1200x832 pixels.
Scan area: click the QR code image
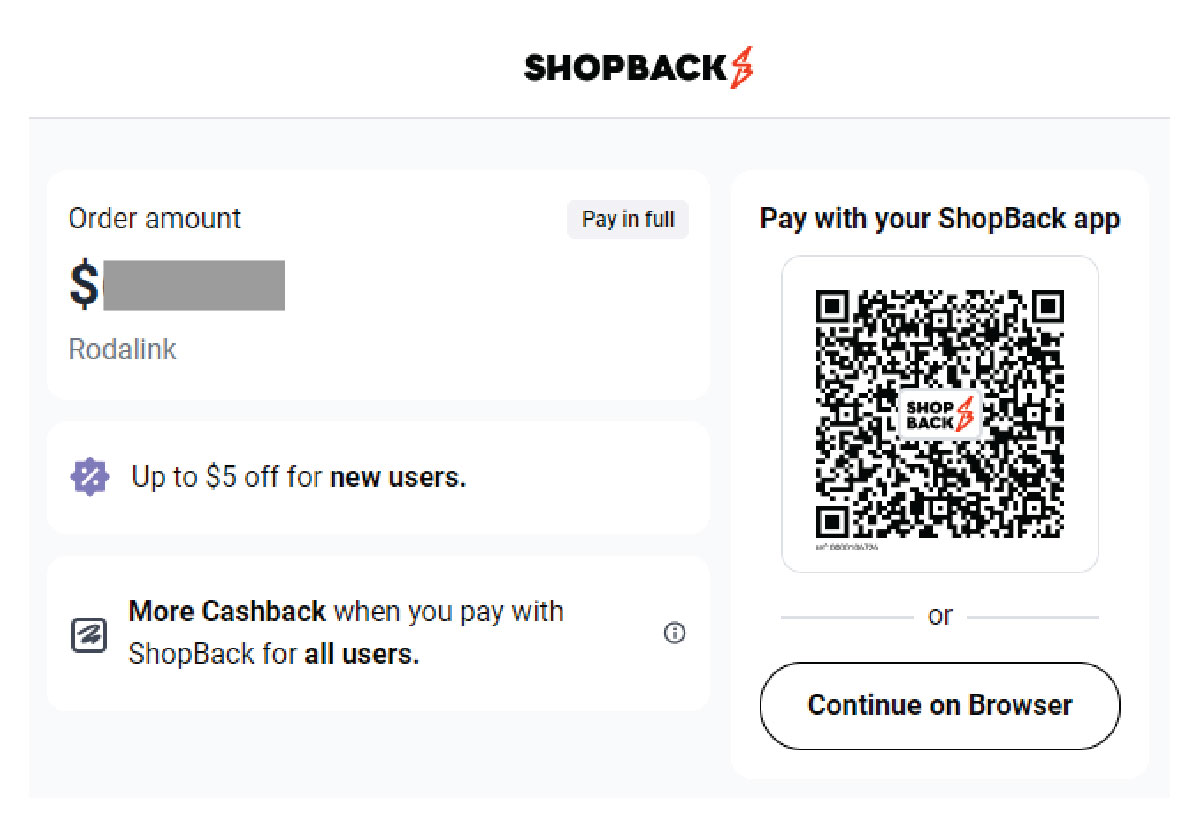(x=940, y=415)
